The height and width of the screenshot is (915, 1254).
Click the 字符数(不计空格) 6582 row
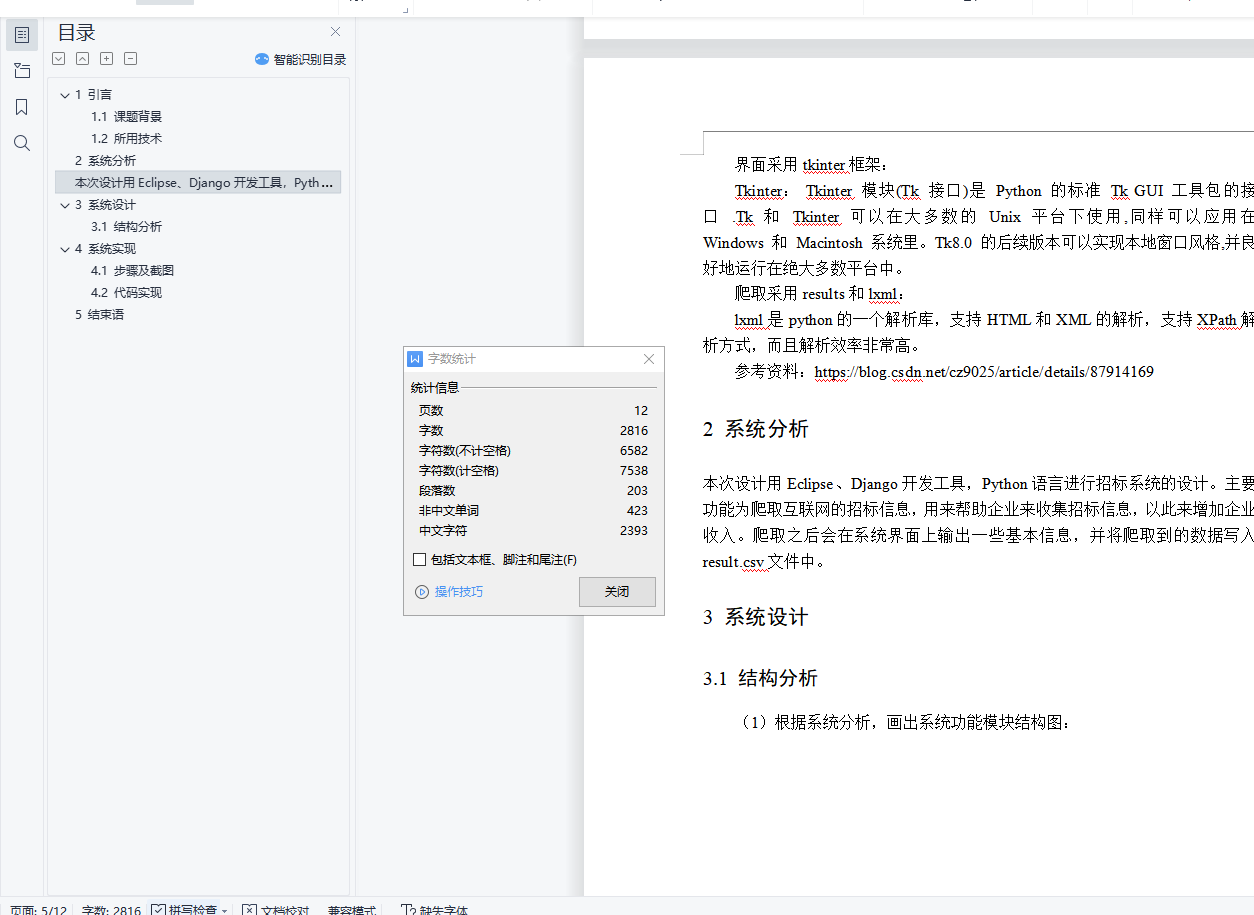pos(533,451)
